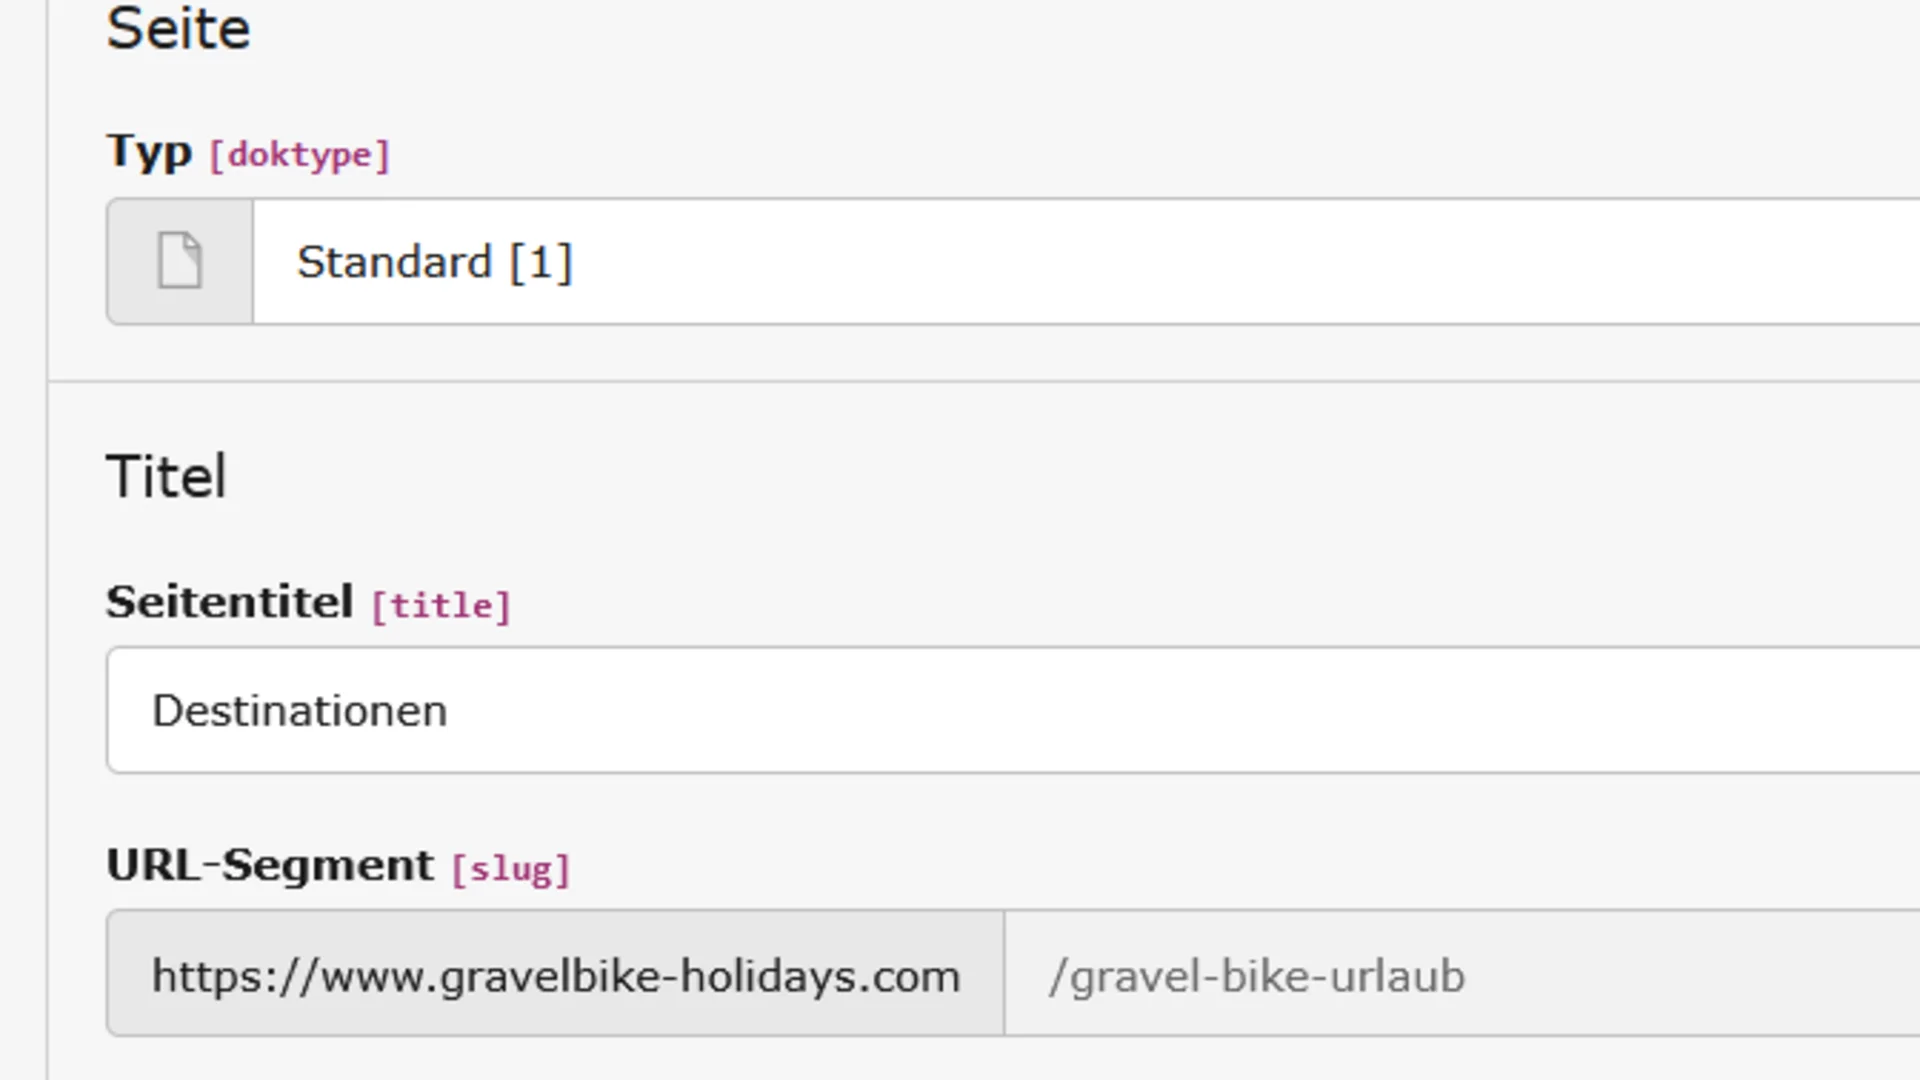Click the page document icon beside Standard [1]
Screen dimensions: 1920x1080
click(180, 261)
